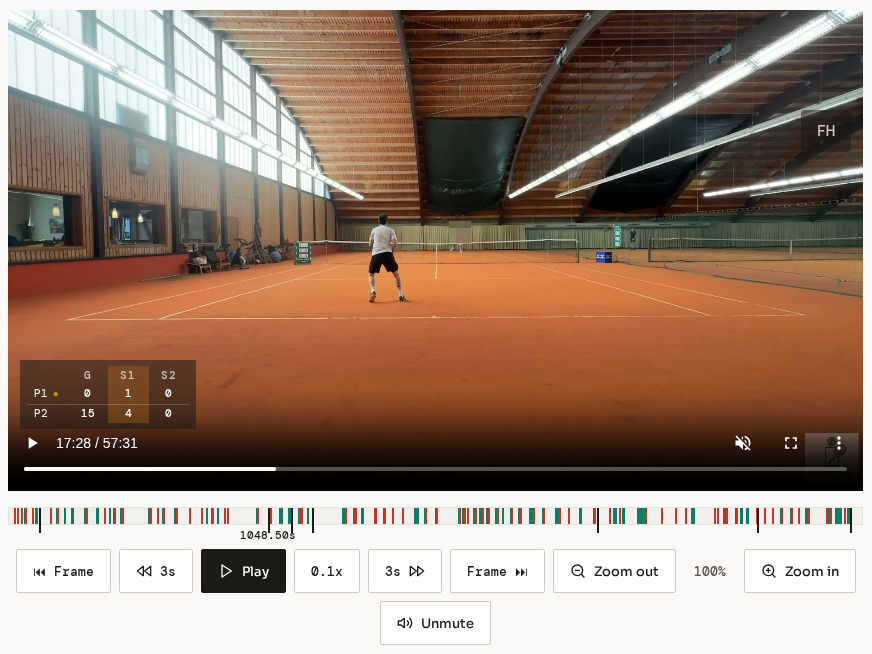Click the tall black marker at timeline's far right

point(850,520)
